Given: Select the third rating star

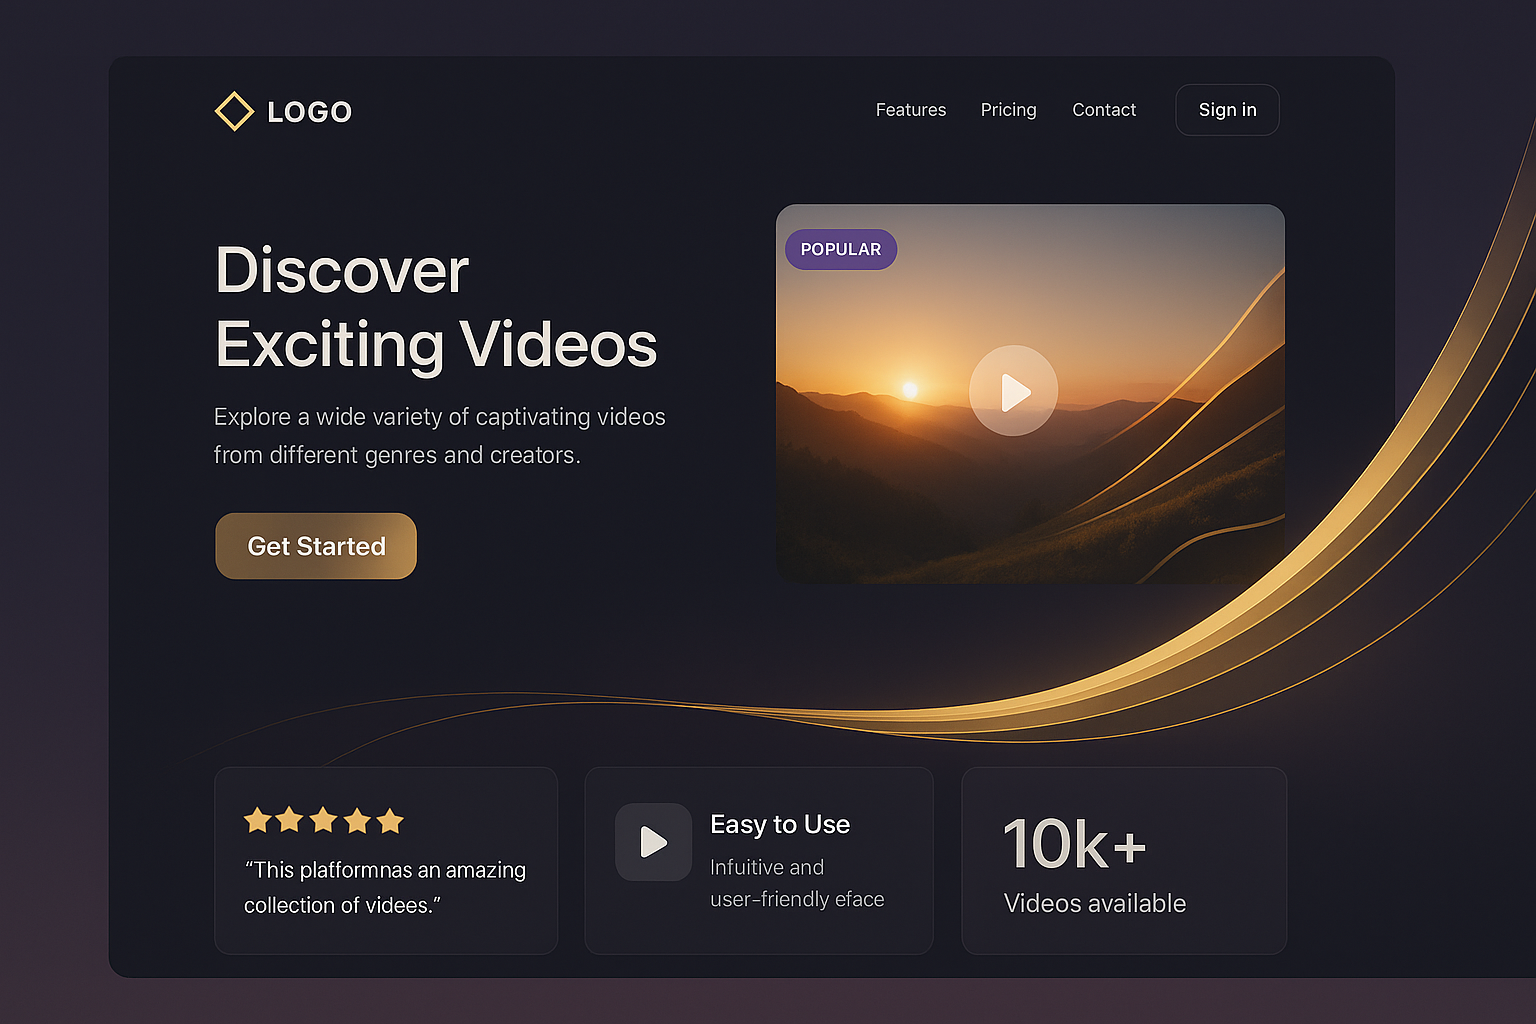Looking at the screenshot, I should click(x=323, y=821).
